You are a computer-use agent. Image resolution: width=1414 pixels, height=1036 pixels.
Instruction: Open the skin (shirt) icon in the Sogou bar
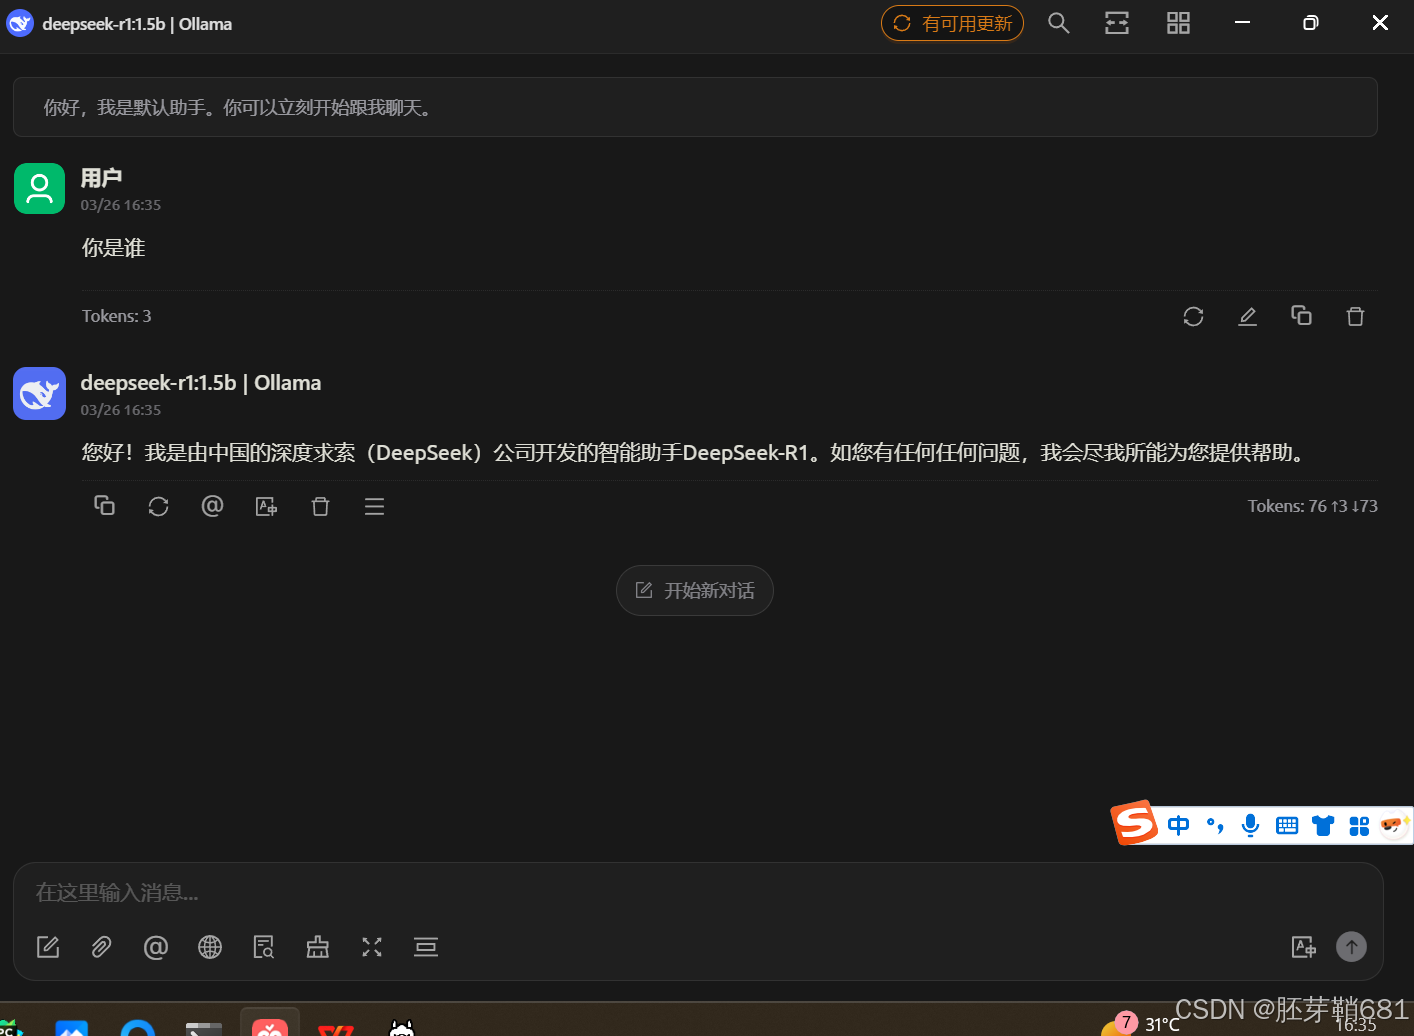point(1323,825)
